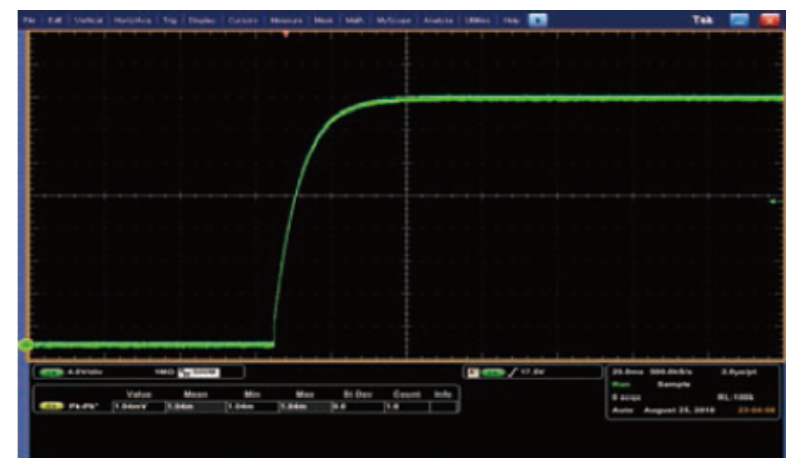Click the date readout August 23
The width and height of the screenshot is (803, 473).
click(x=679, y=410)
